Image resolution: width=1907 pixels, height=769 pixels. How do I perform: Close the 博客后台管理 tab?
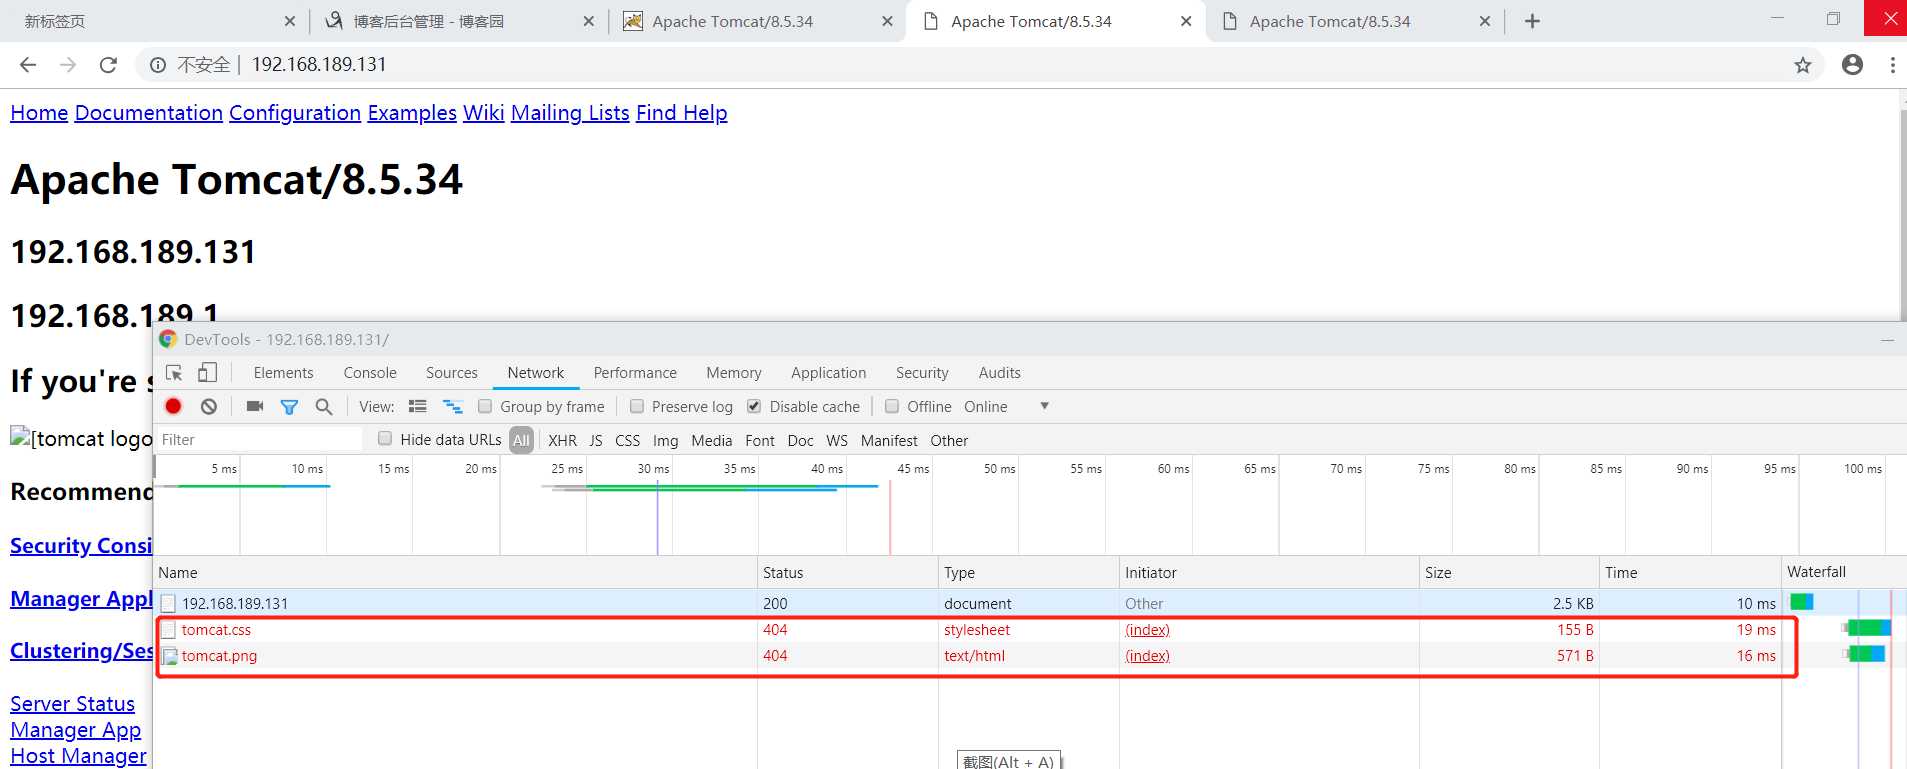tap(588, 21)
